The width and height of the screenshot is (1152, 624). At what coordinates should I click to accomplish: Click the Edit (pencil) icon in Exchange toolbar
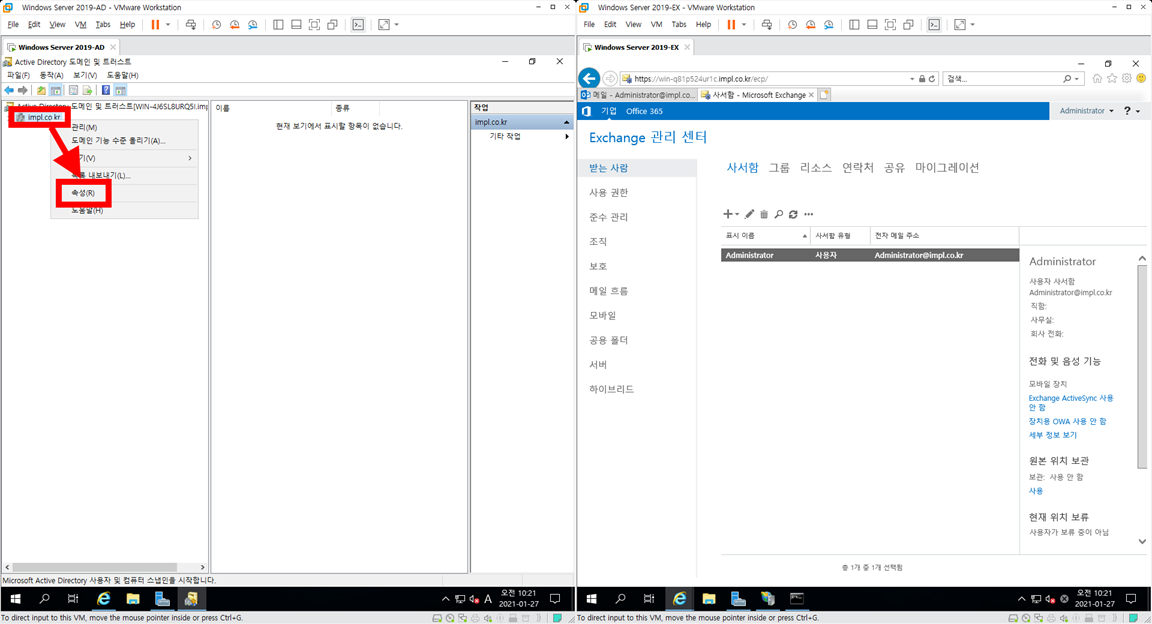click(x=749, y=214)
